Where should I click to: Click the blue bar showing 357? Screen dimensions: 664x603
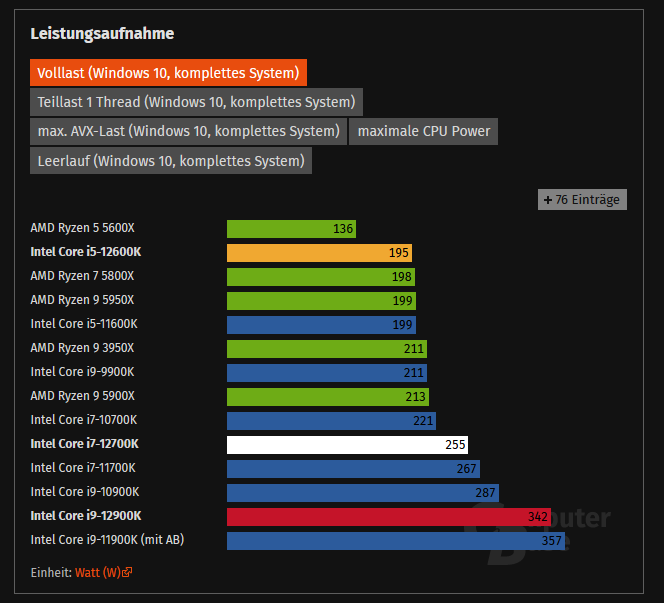tap(396, 541)
